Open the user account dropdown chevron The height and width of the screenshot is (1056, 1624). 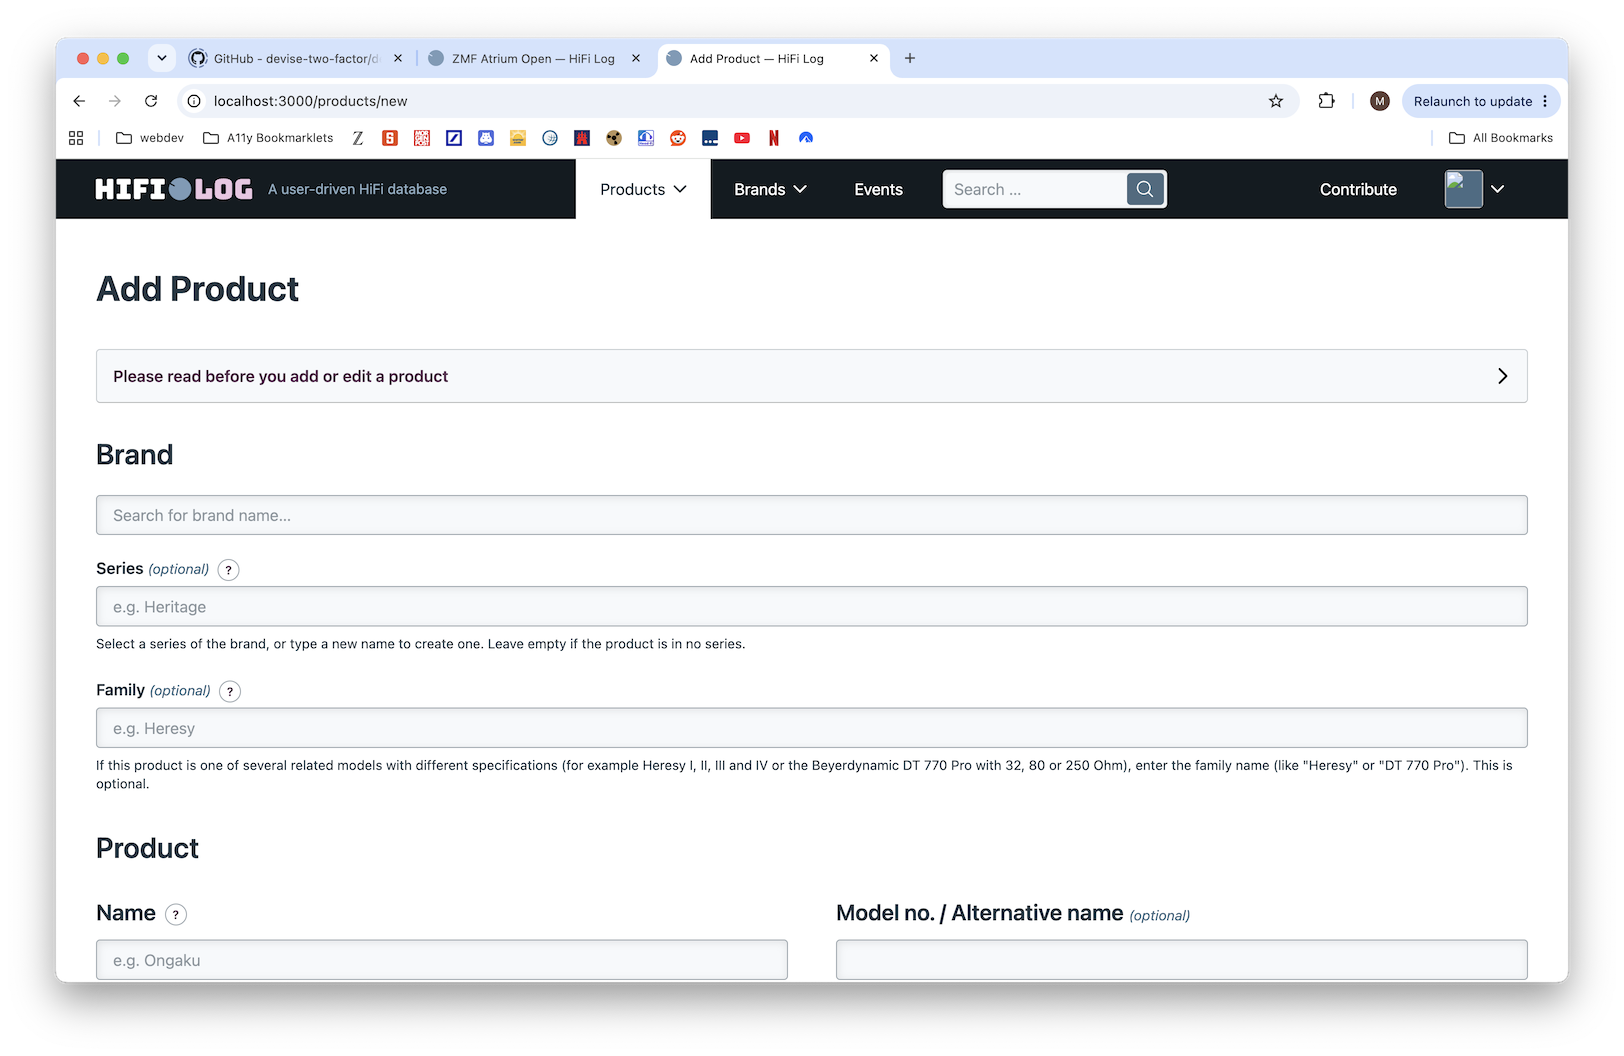point(1498,189)
